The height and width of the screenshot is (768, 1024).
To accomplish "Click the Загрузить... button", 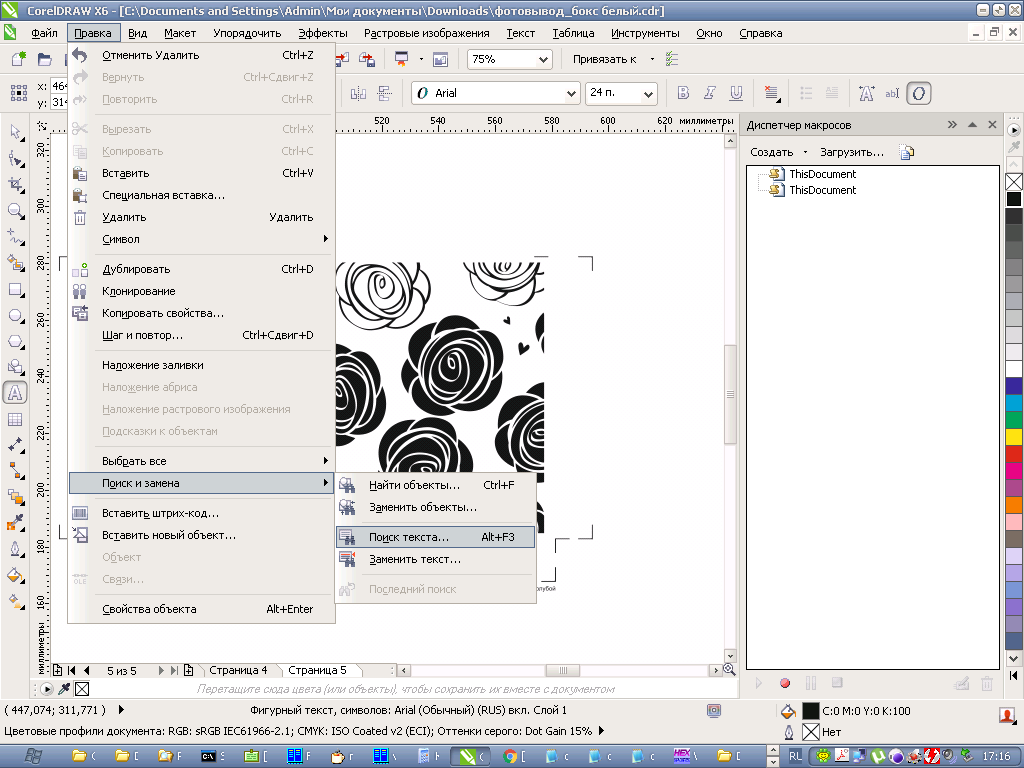I will (852, 152).
